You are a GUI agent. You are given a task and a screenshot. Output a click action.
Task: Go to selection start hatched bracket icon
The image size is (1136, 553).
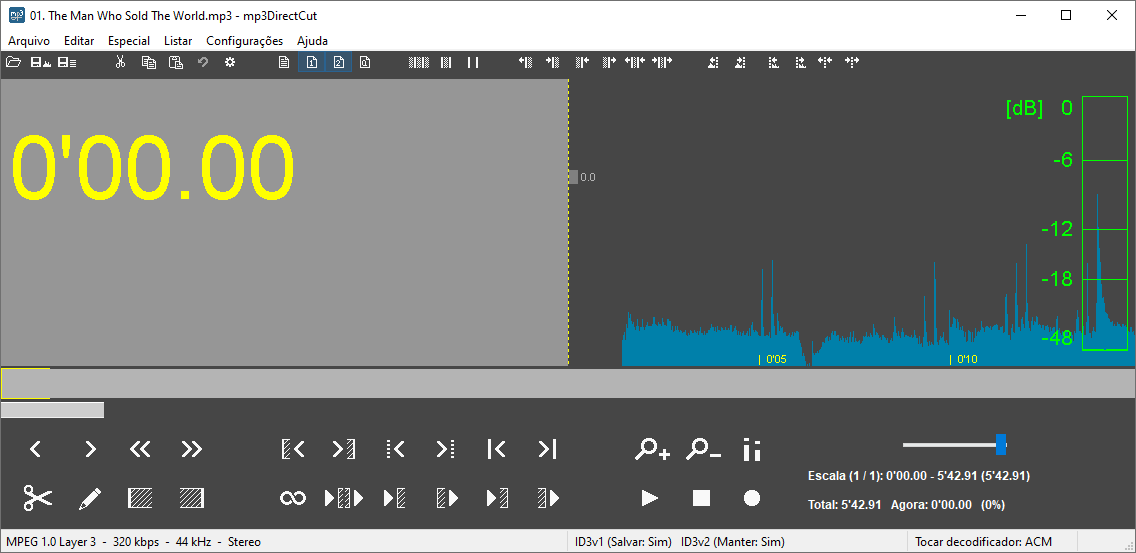293,449
